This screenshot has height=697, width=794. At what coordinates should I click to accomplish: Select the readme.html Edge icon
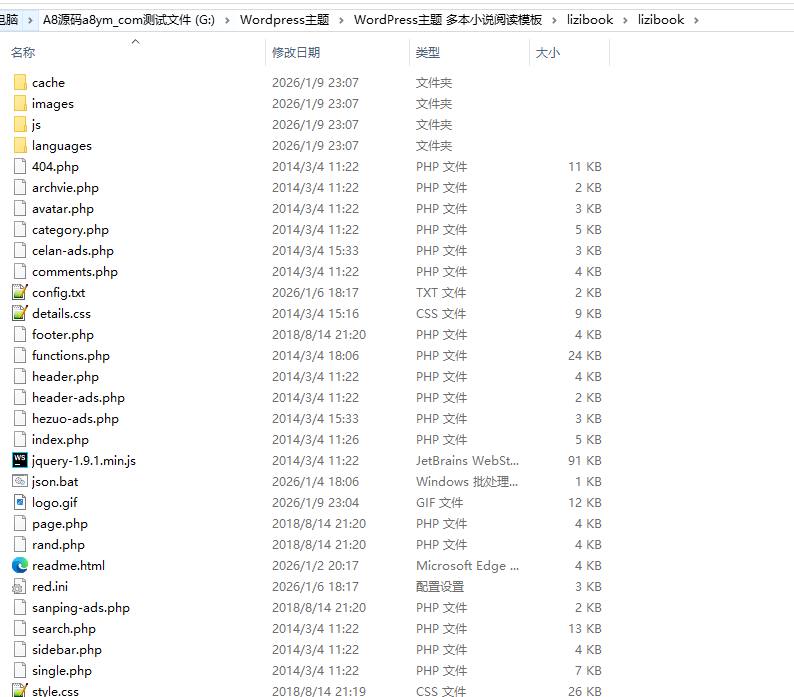(x=20, y=566)
